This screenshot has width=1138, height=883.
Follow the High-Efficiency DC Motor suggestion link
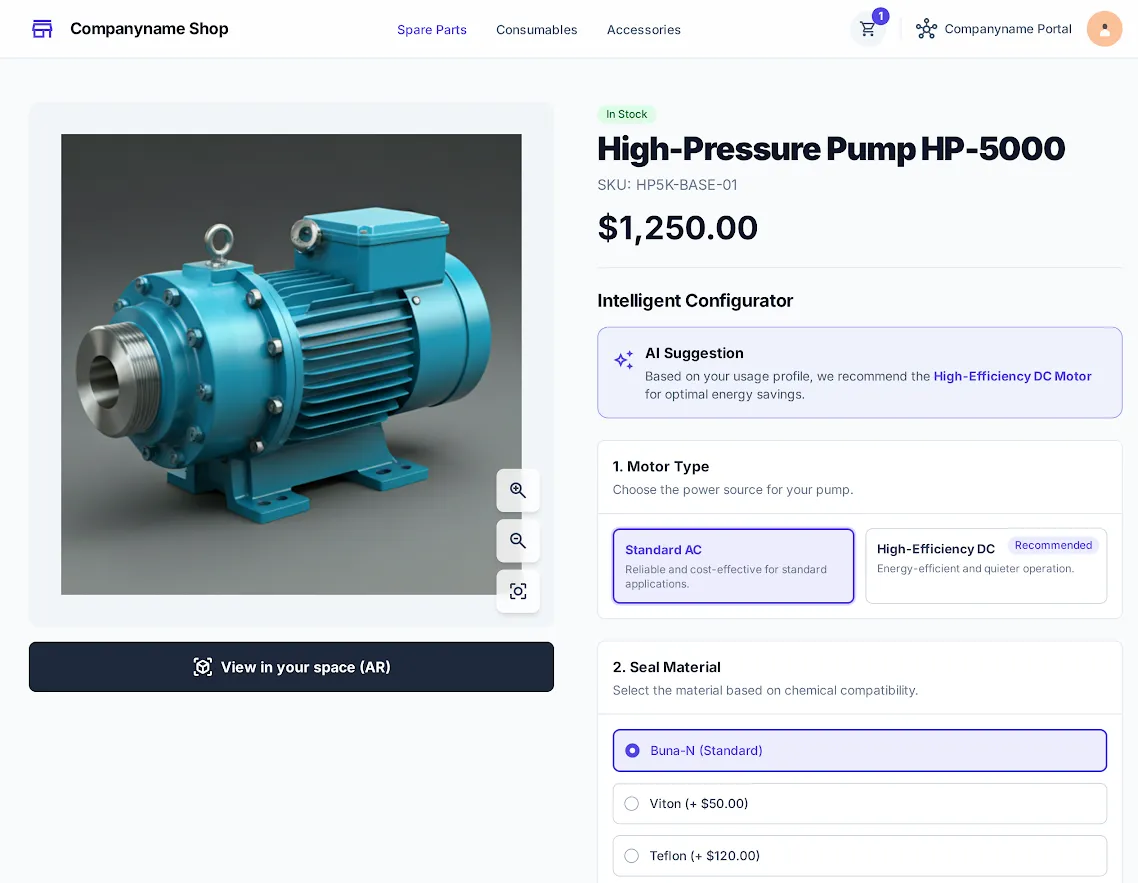1012,376
